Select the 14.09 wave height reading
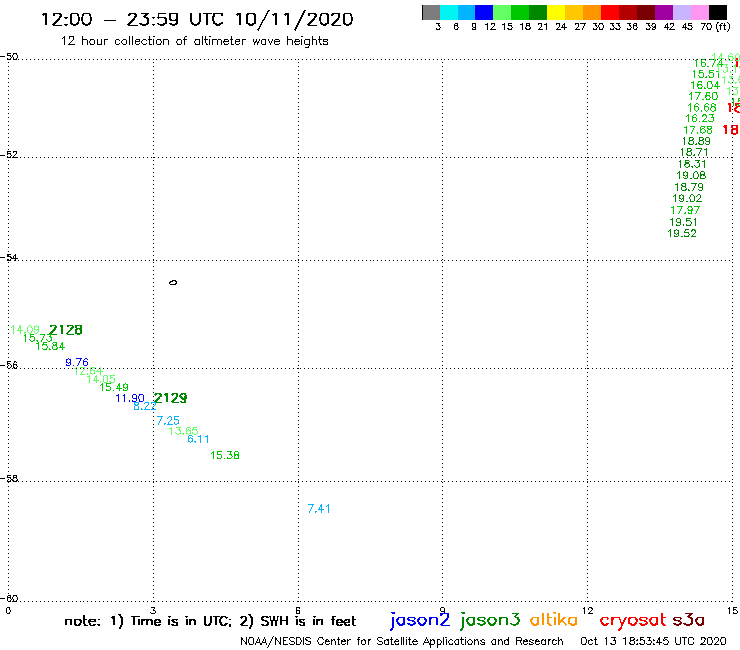 click(25, 329)
